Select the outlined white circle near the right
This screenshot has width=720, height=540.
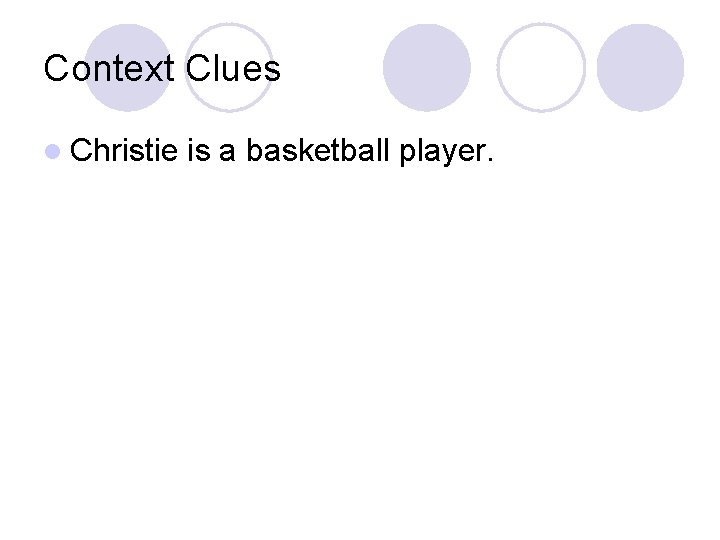541,67
